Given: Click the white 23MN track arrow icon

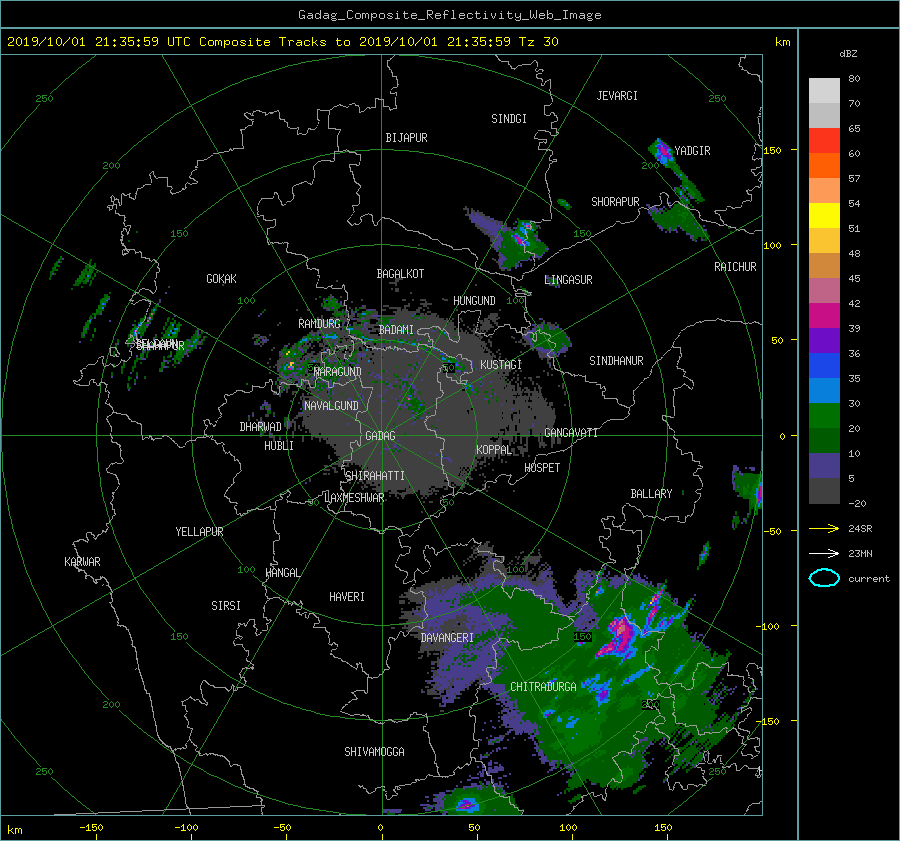Looking at the screenshot, I should [824, 553].
